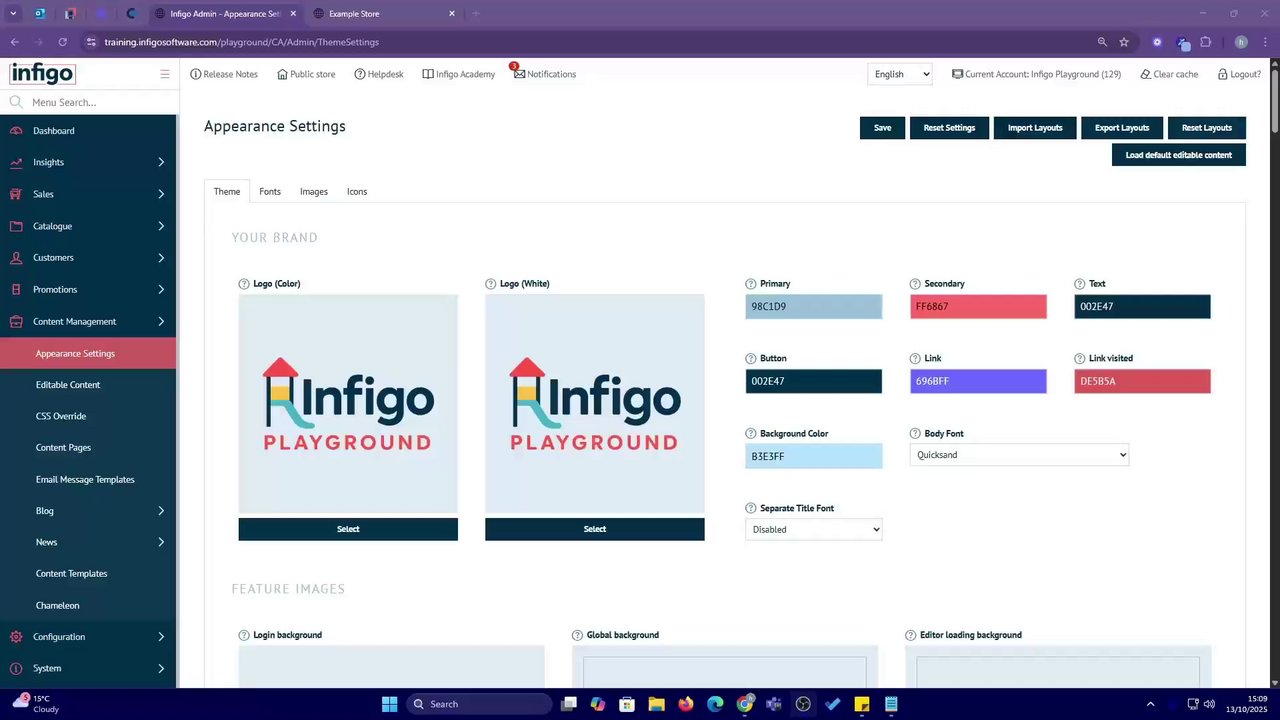1280x720 pixels.
Task: Click the help icon beside Global background
Action: click(x=577, y=635)
